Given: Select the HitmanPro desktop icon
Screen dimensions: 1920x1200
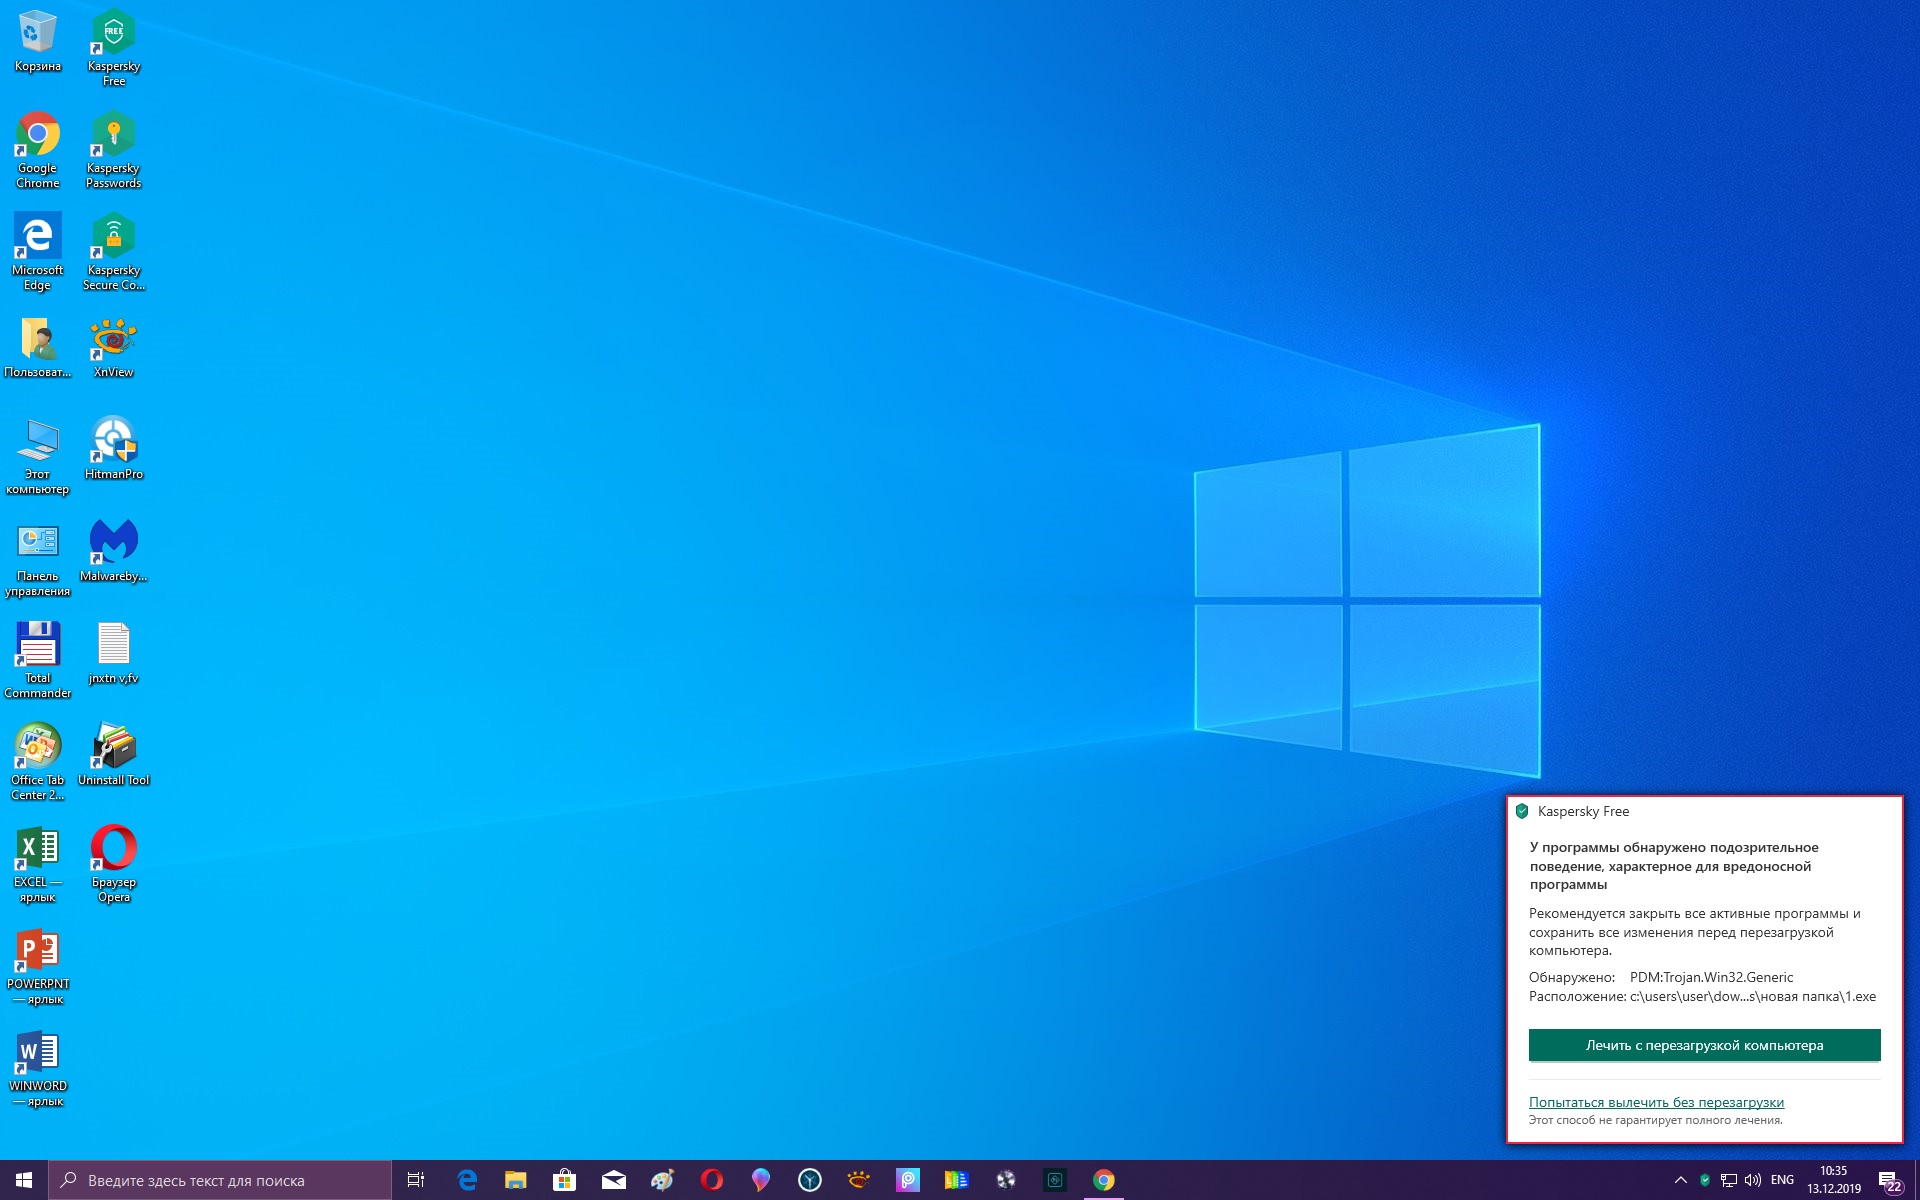Looking at the screenshot, I should pyautogui.click(x=114, y=448).
